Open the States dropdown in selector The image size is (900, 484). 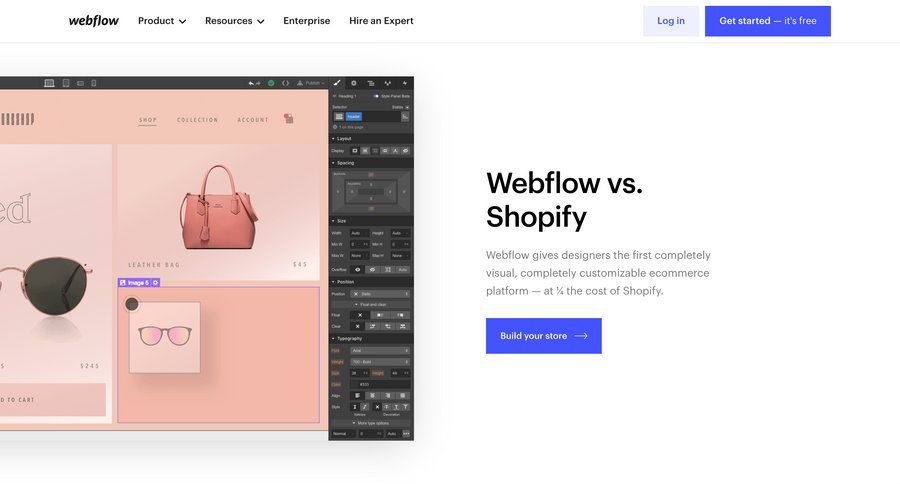point(401,107)
